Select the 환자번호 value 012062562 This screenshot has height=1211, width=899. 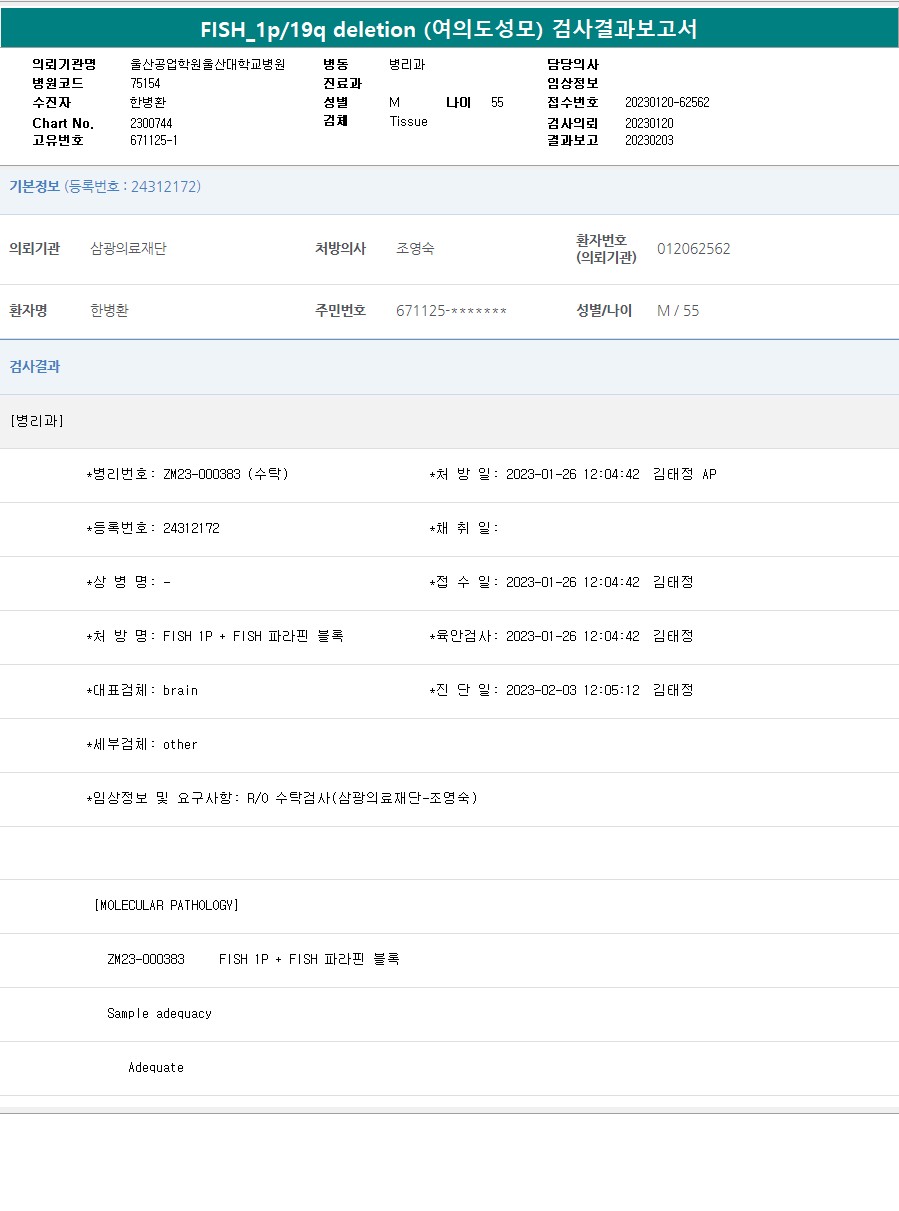point(693,249)
